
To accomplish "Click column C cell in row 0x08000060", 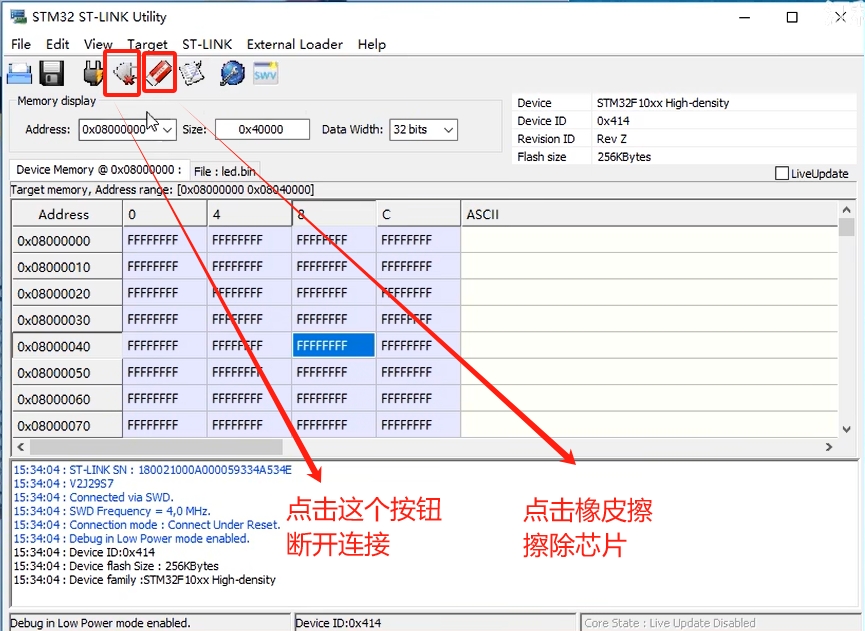I will click(x=418, y=399).
